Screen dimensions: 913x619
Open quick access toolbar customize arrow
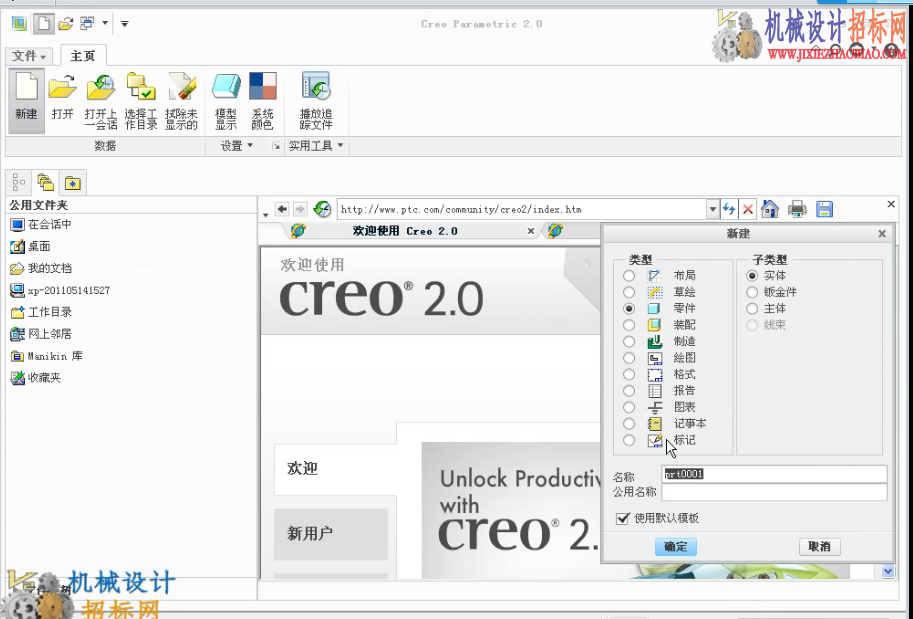[125, 24]
